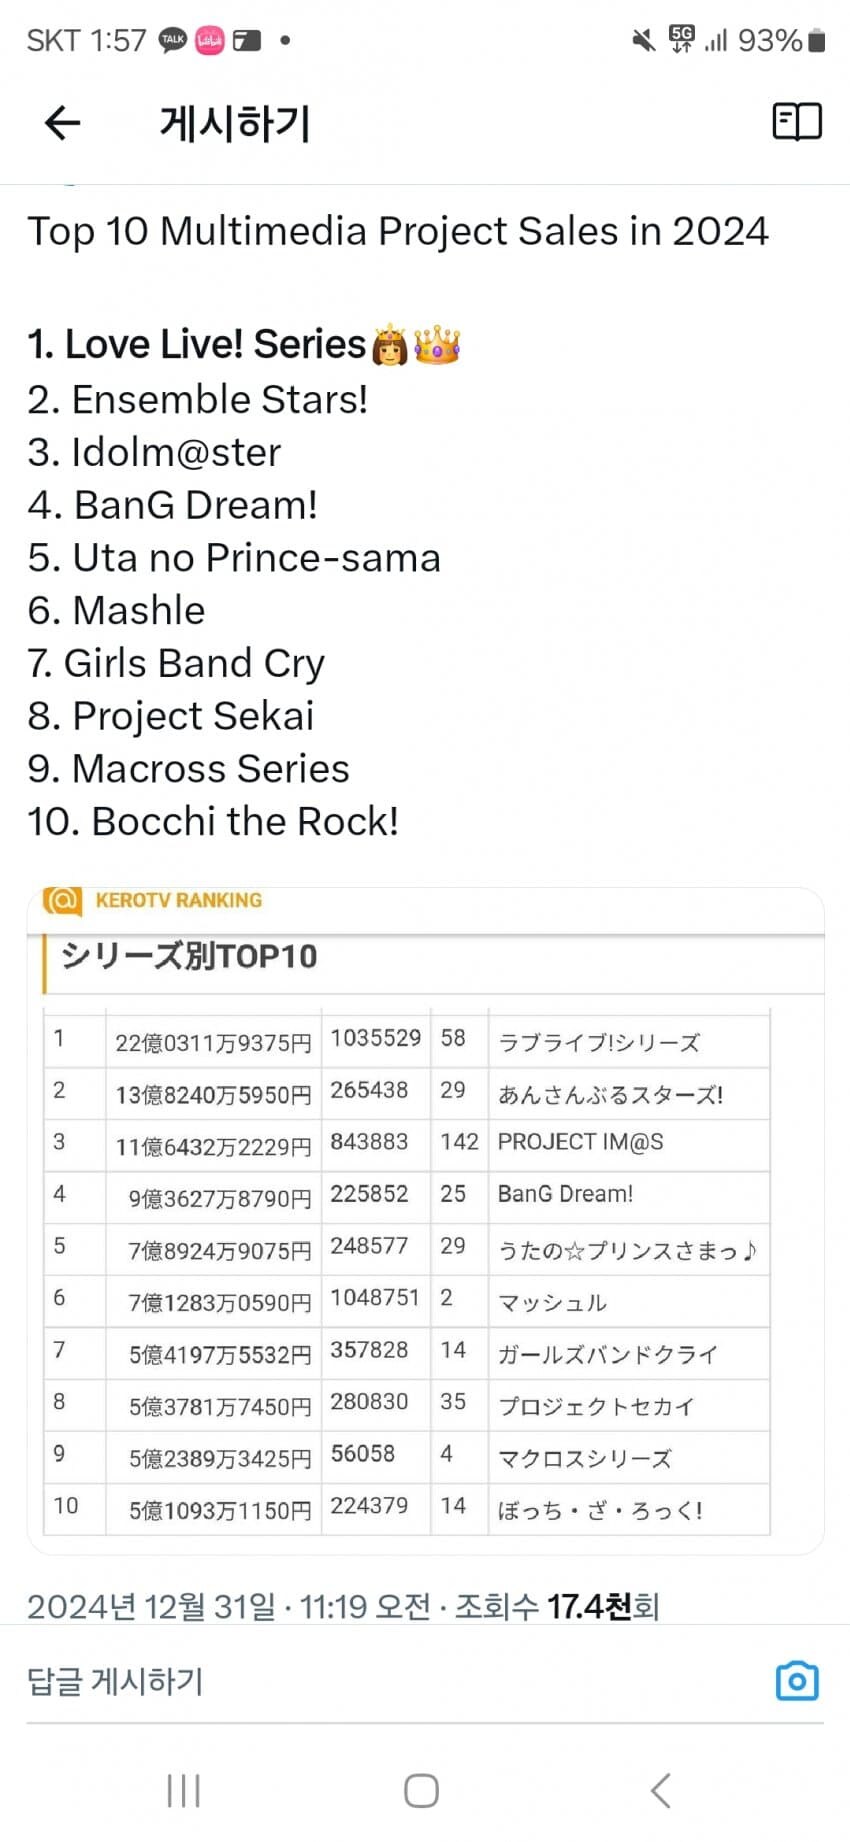Tap the KakaoTalk notification icon
The image size is (850, 1842).
coord(173,40)
